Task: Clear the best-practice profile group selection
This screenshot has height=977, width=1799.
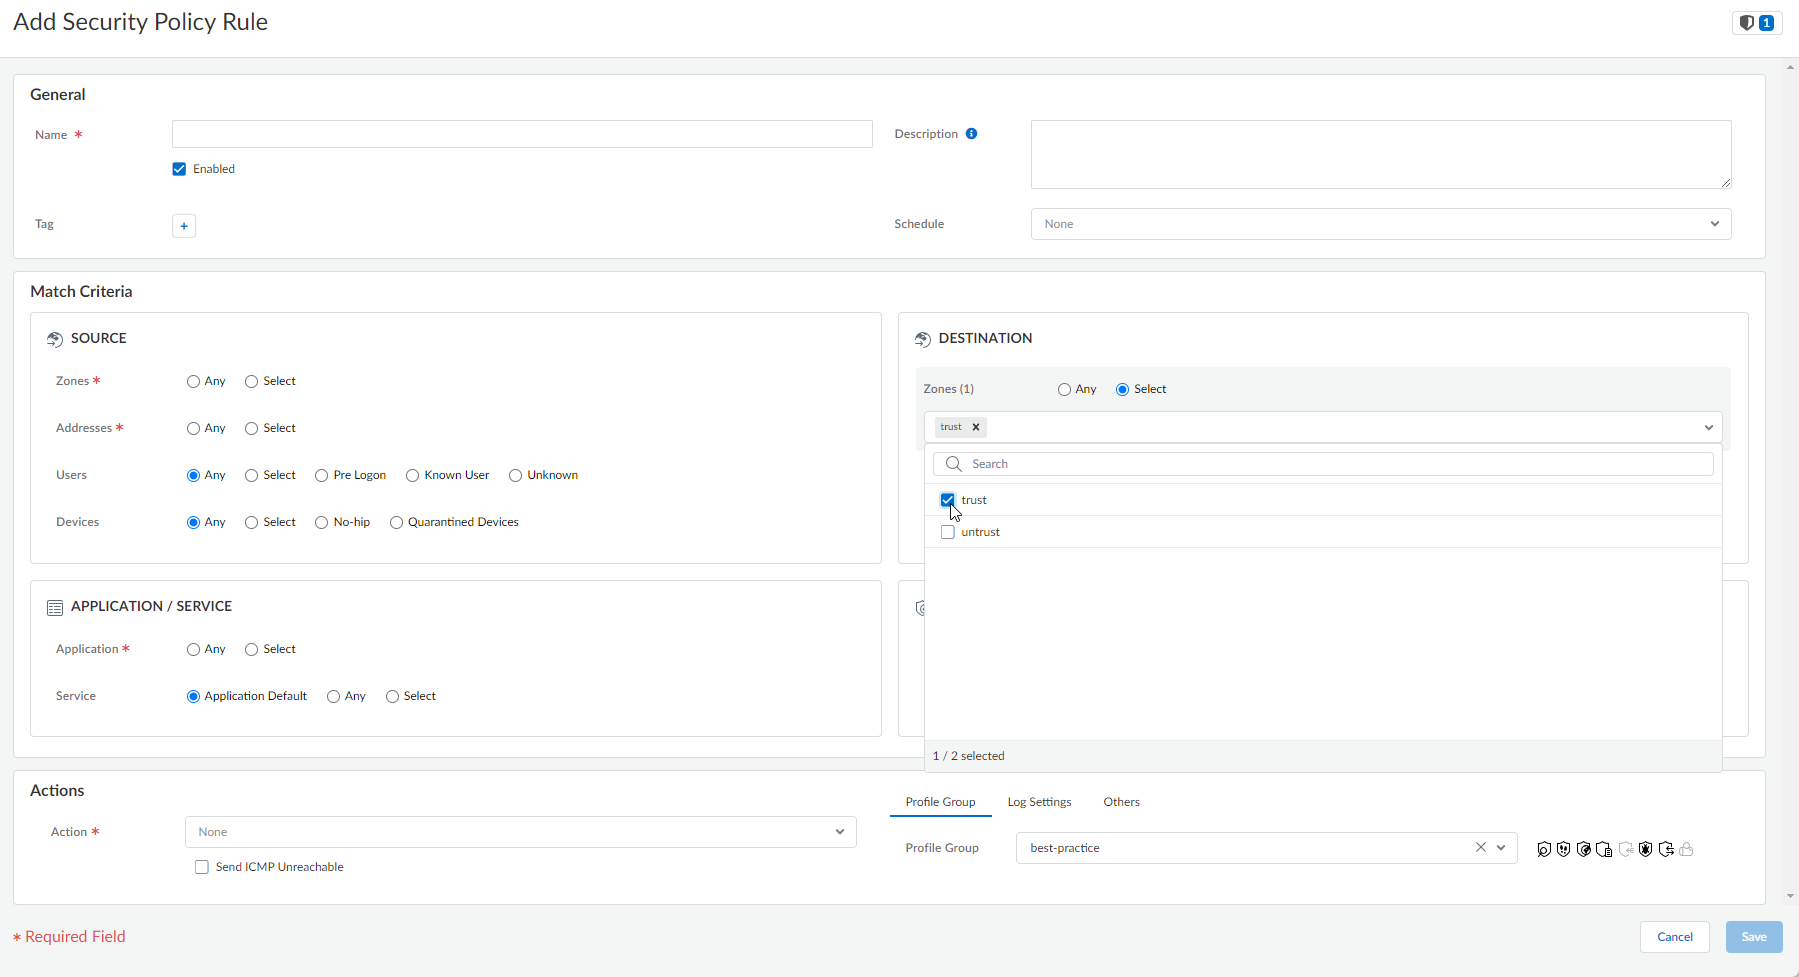Action: [x=1480, y=848]
